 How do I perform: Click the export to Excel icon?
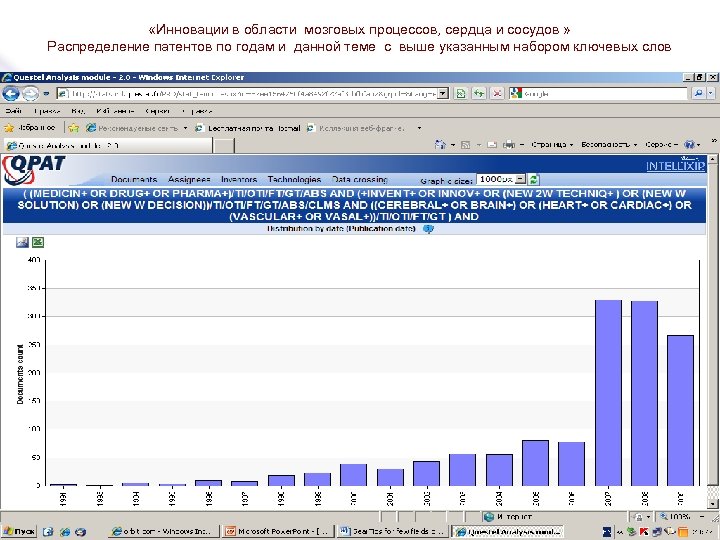(x=38, y=242)
